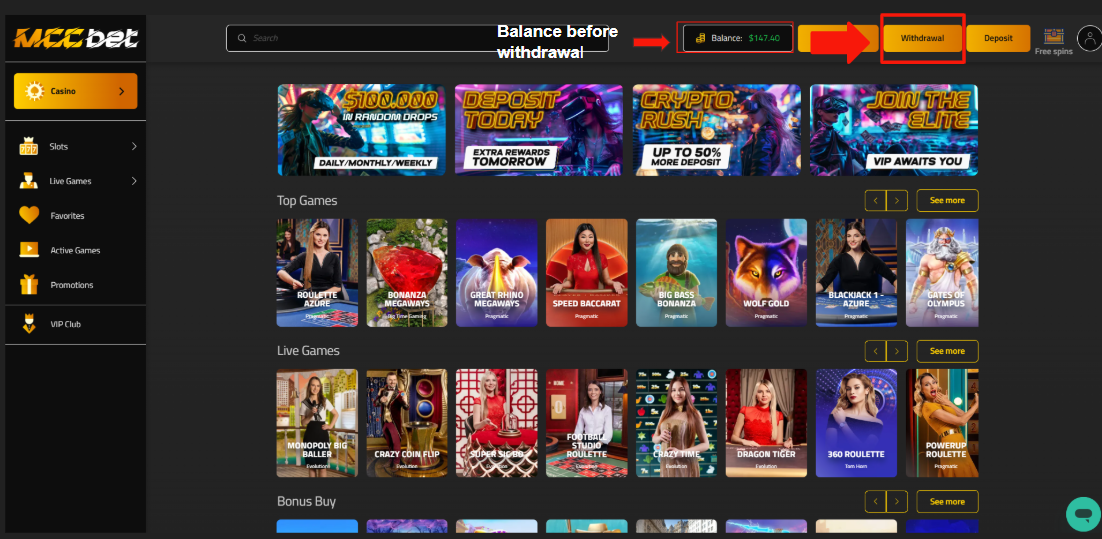Open the user profile avatar icon
Viewport: 1102px width, 539px height.
(x=1089, y=39)
